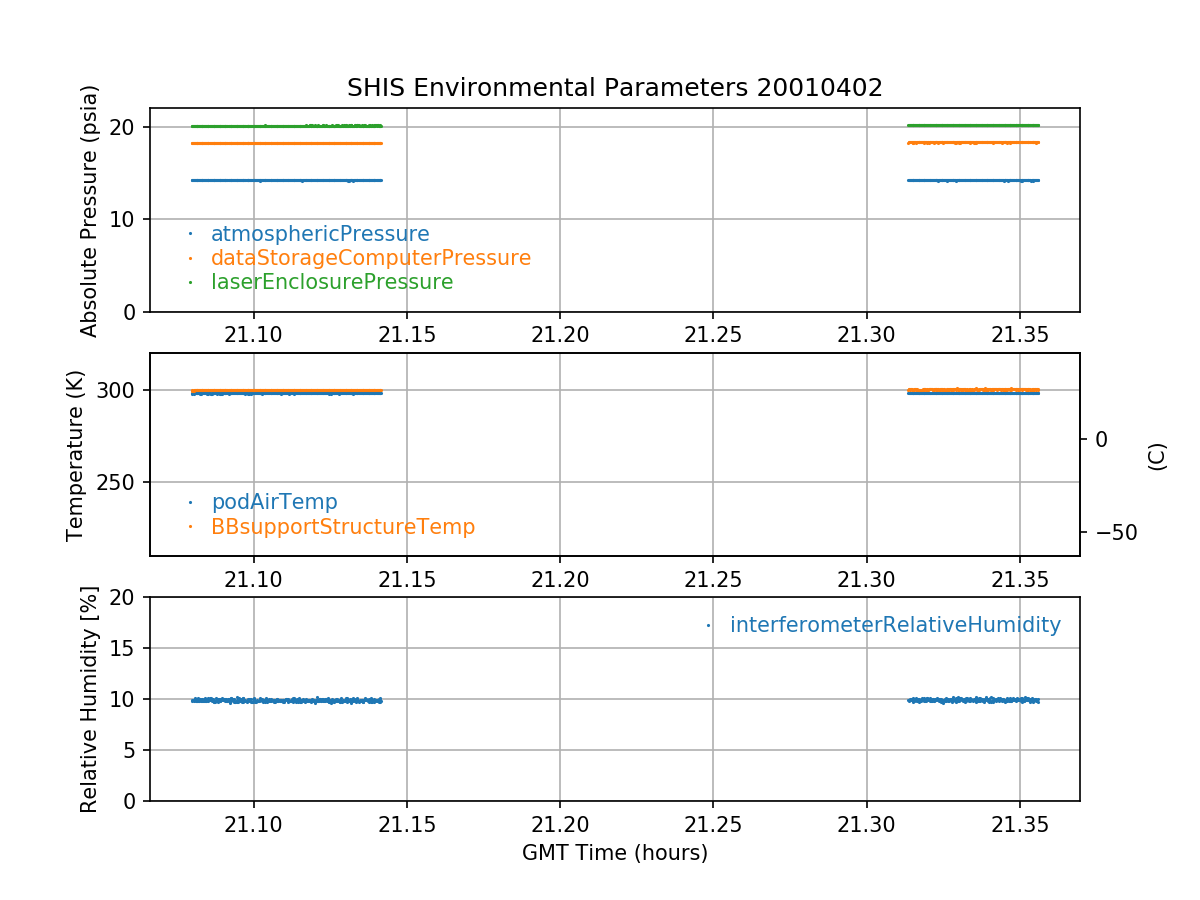Screen dimensions: 1200x900
Task: Click the laserEnclosurePressure legend entry
Action: pos(331,282)
